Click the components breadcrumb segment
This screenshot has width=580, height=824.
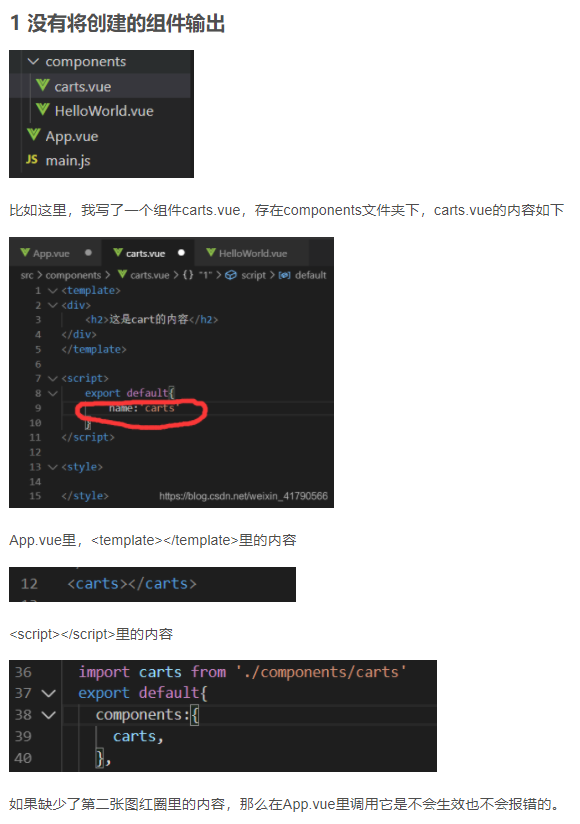click(x=73, y=275)
